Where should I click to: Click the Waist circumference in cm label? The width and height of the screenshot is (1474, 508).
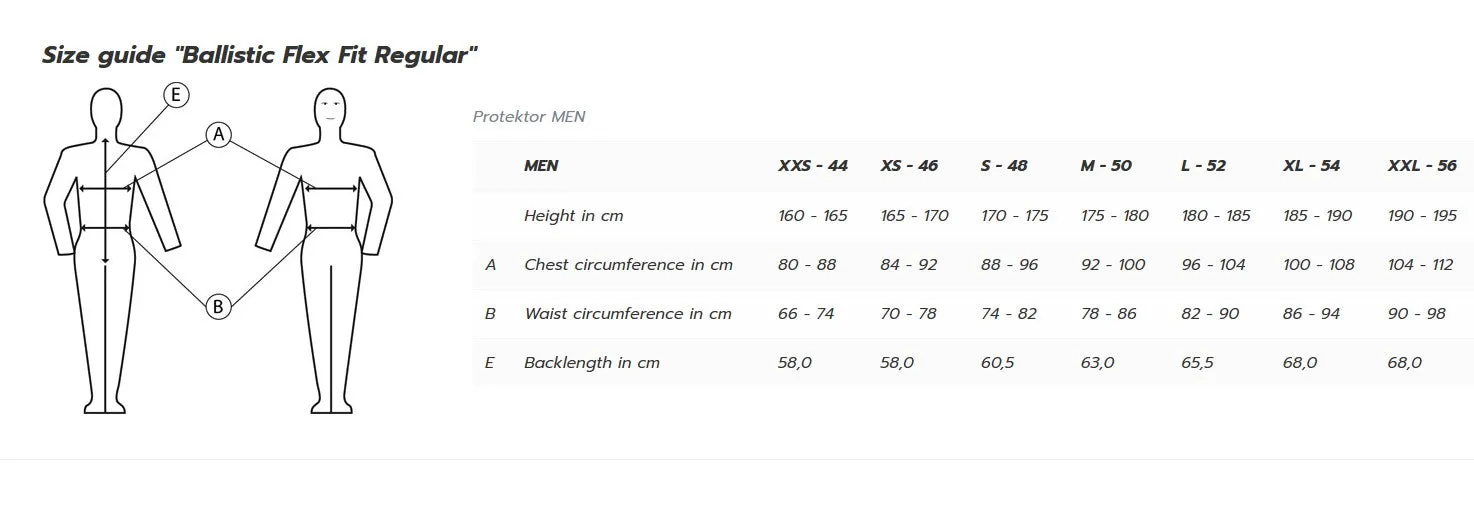pyautogui.click(x=628, y=314)
